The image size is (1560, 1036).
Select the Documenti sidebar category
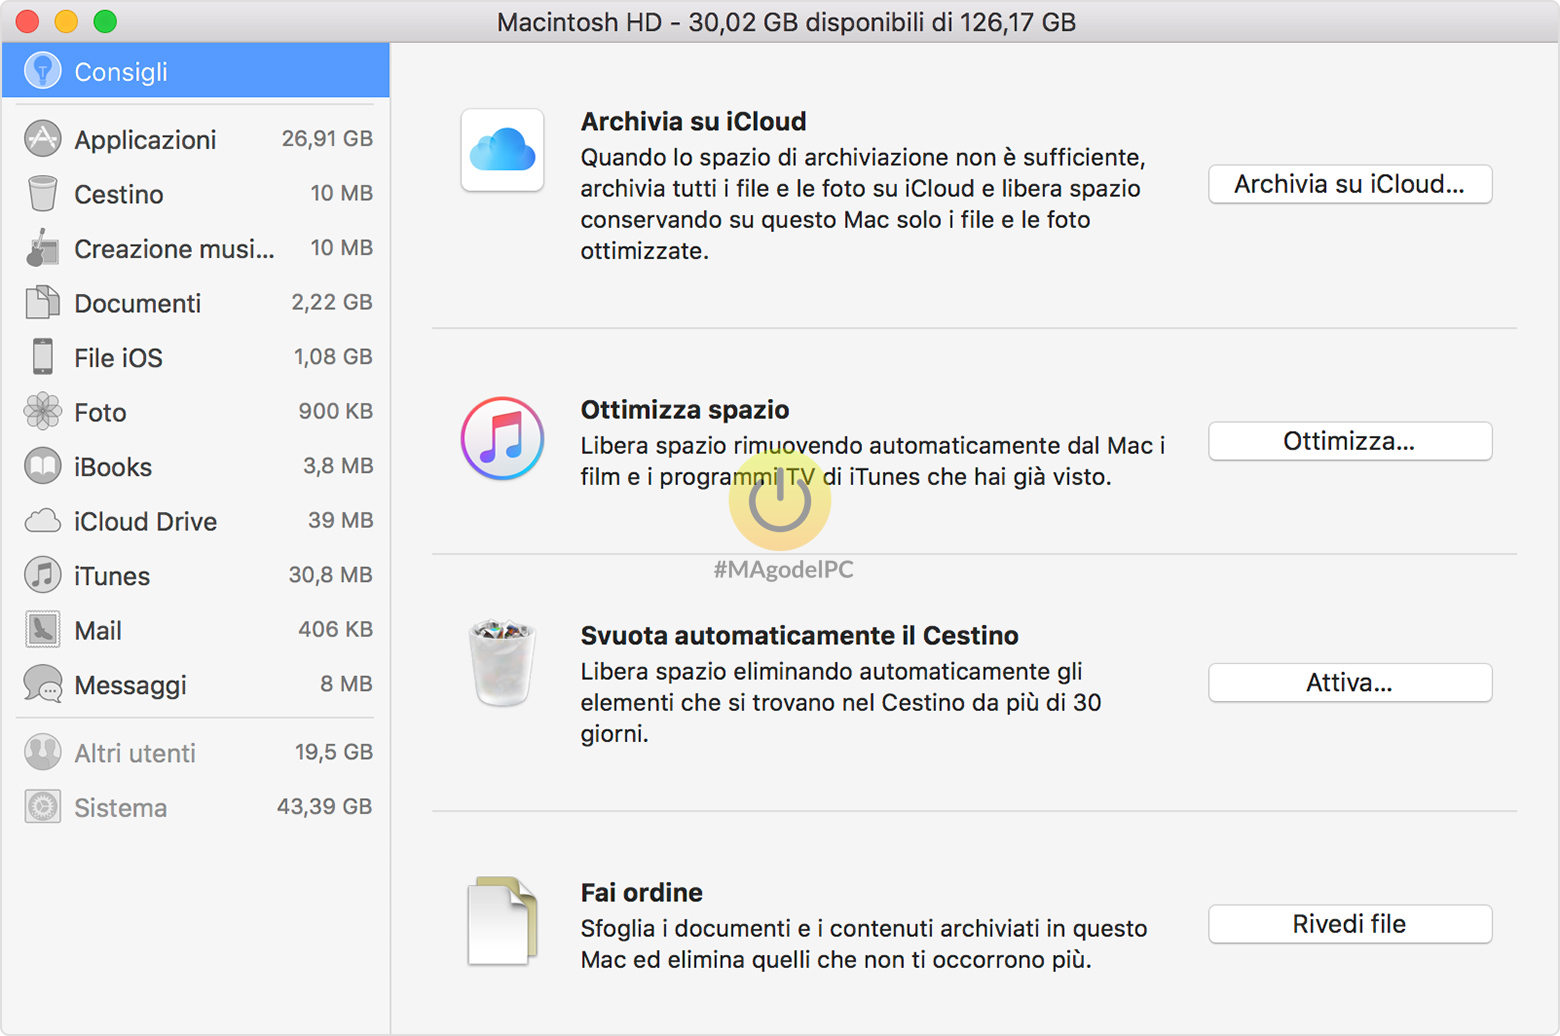click(x=197, y=303)
